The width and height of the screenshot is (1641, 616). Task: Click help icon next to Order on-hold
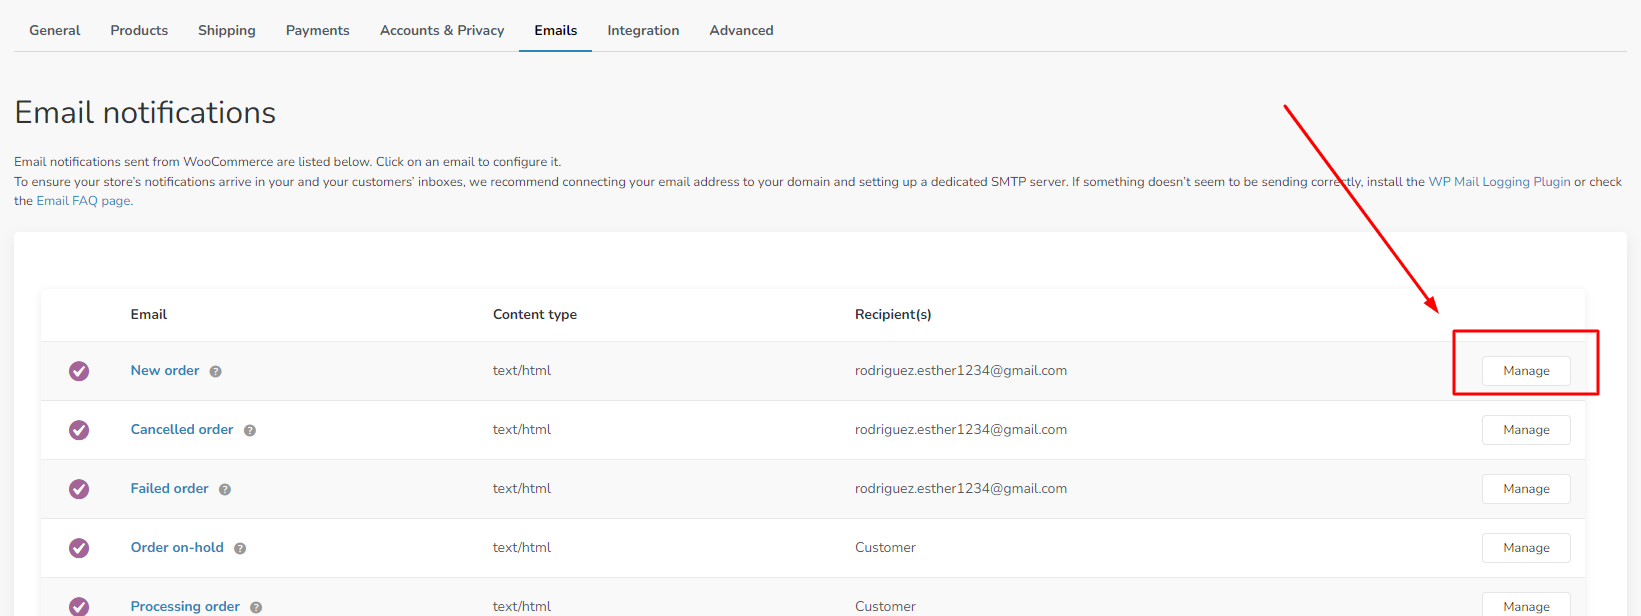240,549
